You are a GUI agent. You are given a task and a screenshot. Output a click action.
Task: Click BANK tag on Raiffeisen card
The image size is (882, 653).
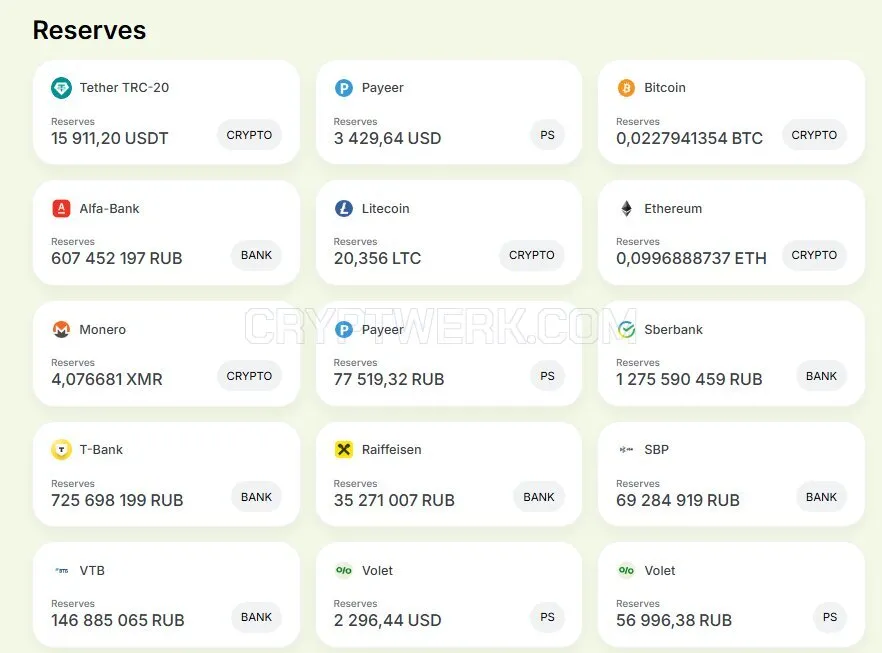click(539, 497)
